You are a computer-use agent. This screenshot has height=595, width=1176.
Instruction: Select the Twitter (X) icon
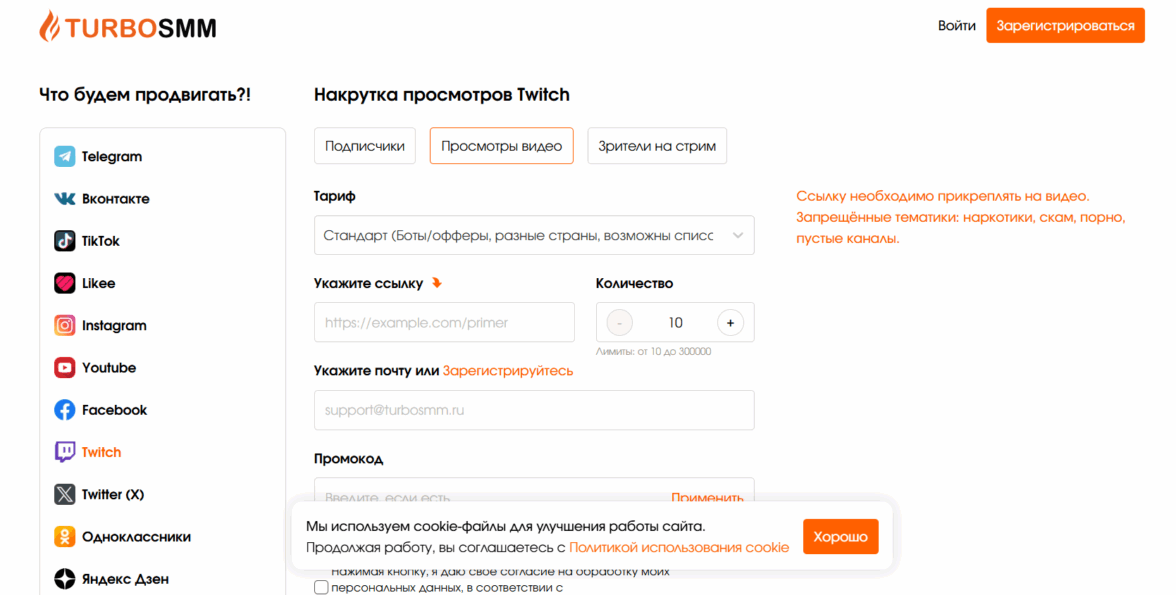[x=65, y=494]
